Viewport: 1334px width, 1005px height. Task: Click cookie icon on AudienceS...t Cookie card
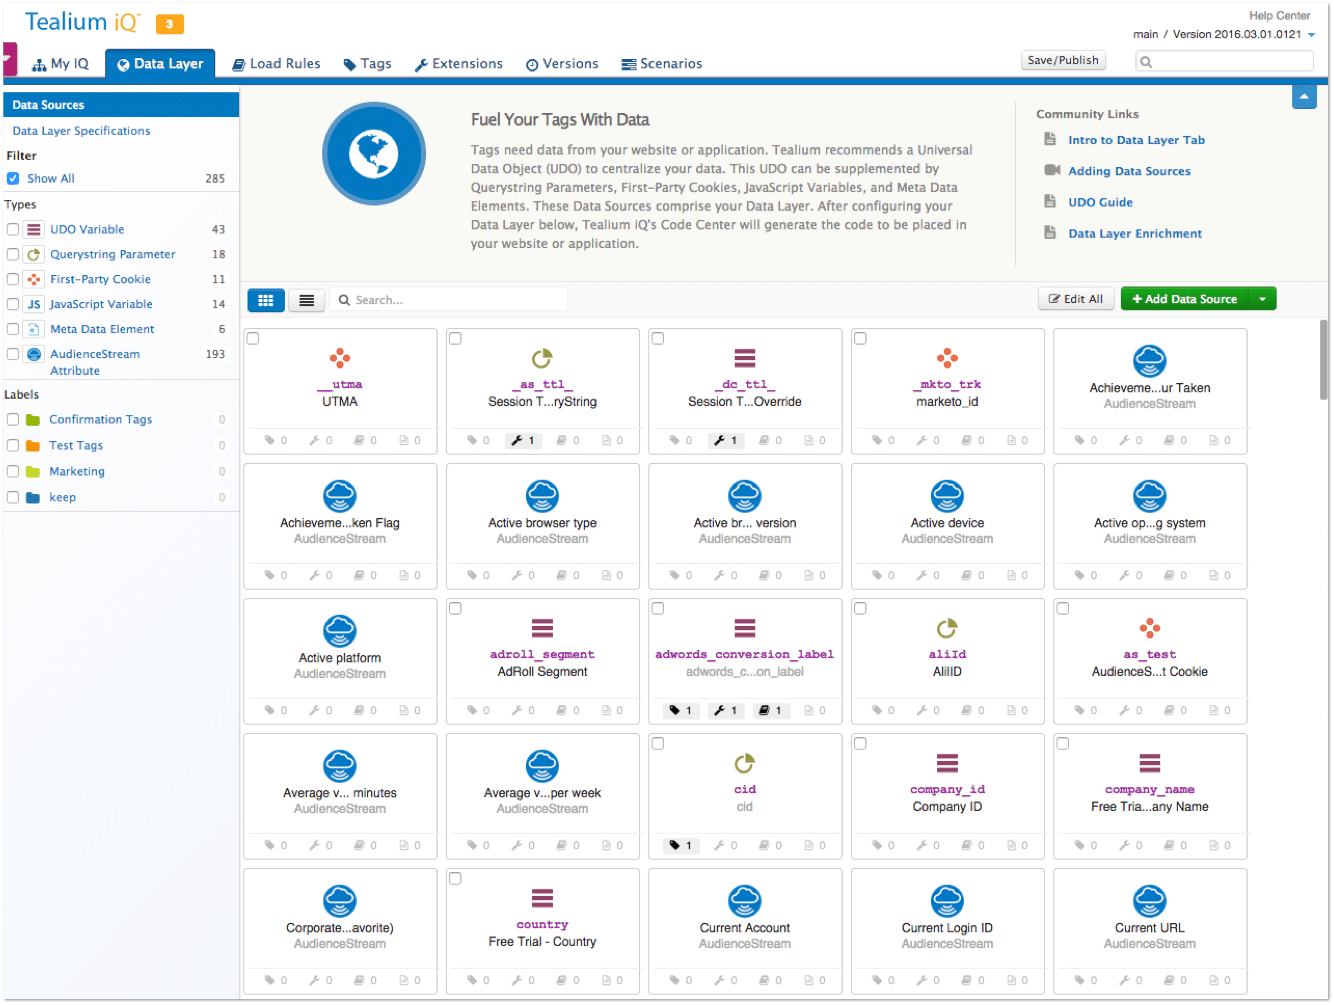(1150, 628)
